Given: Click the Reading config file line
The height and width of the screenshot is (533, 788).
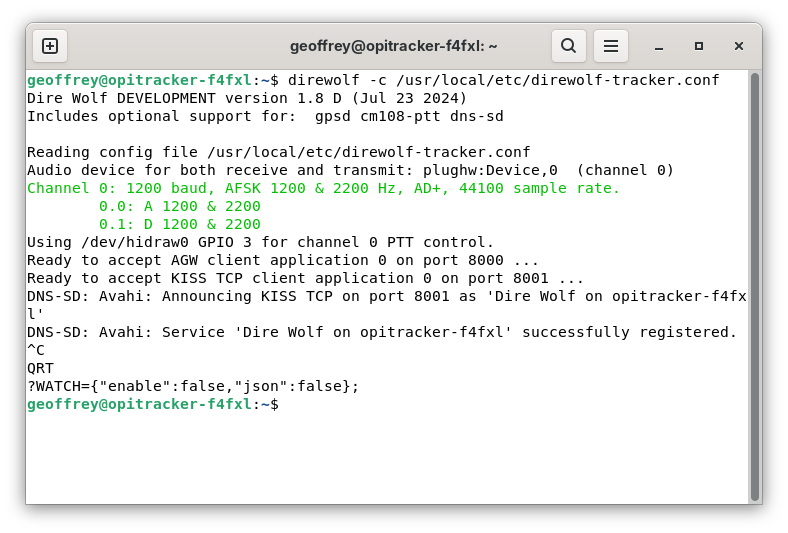Looking at the screenshot, I should click(x=278, y=152).
